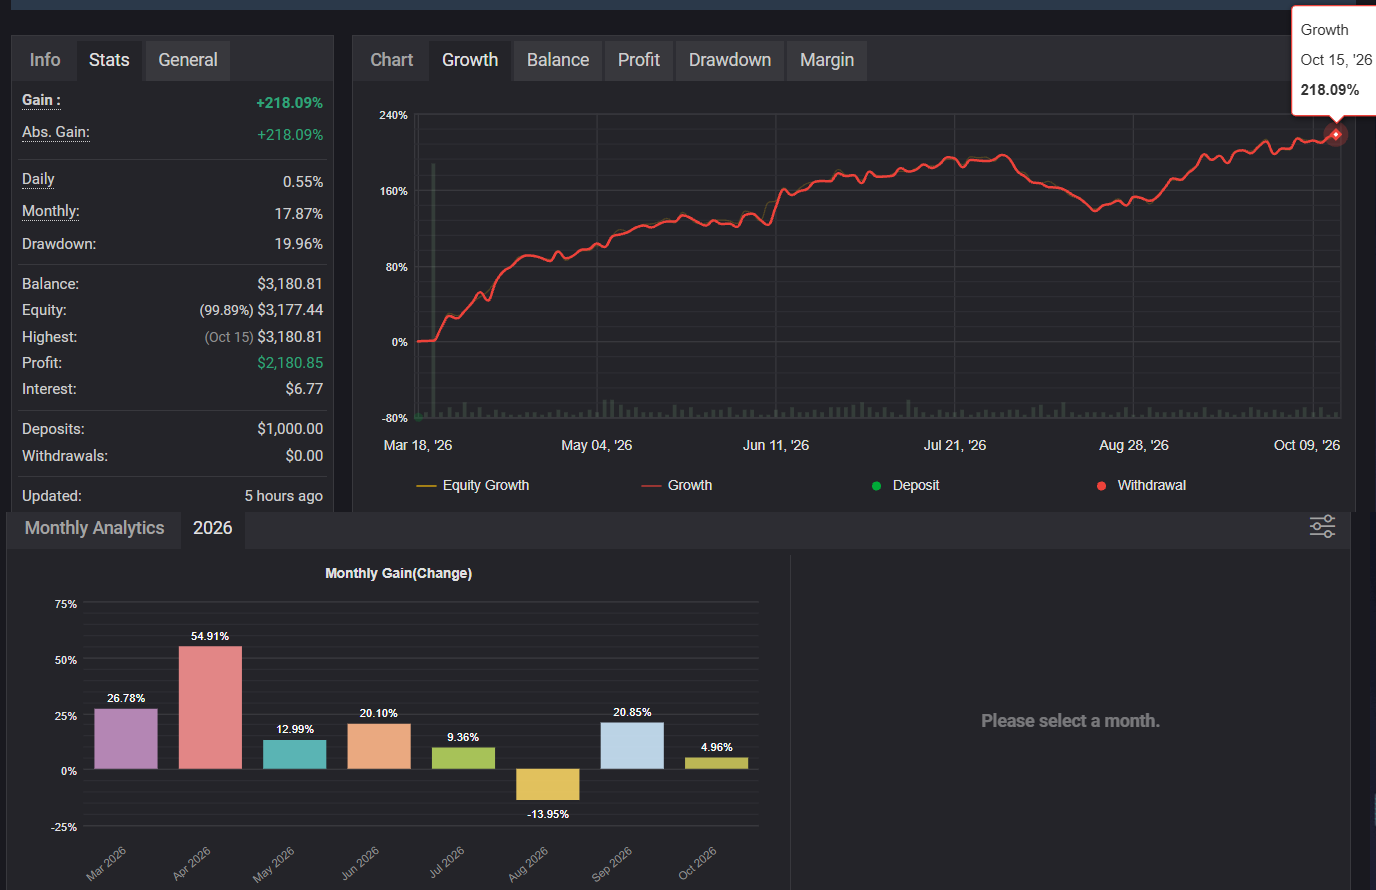The height and width of the screenshot is (890, 1376).
Task: Select the Mar 2026 purple bar
Action: point(126,739)
